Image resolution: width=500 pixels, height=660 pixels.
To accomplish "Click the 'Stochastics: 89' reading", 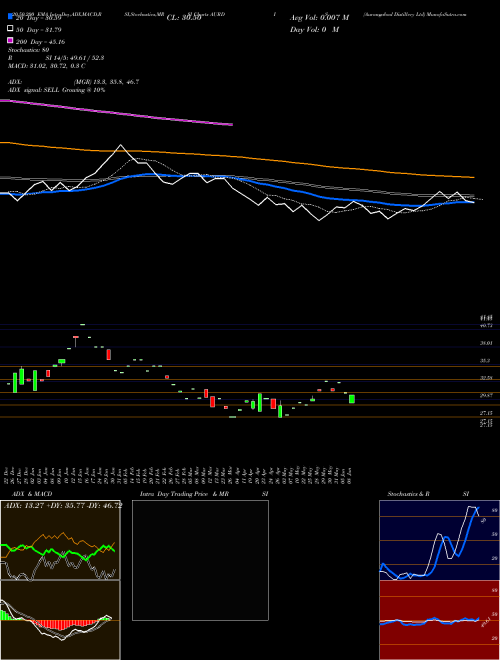I will coord(29,50).
